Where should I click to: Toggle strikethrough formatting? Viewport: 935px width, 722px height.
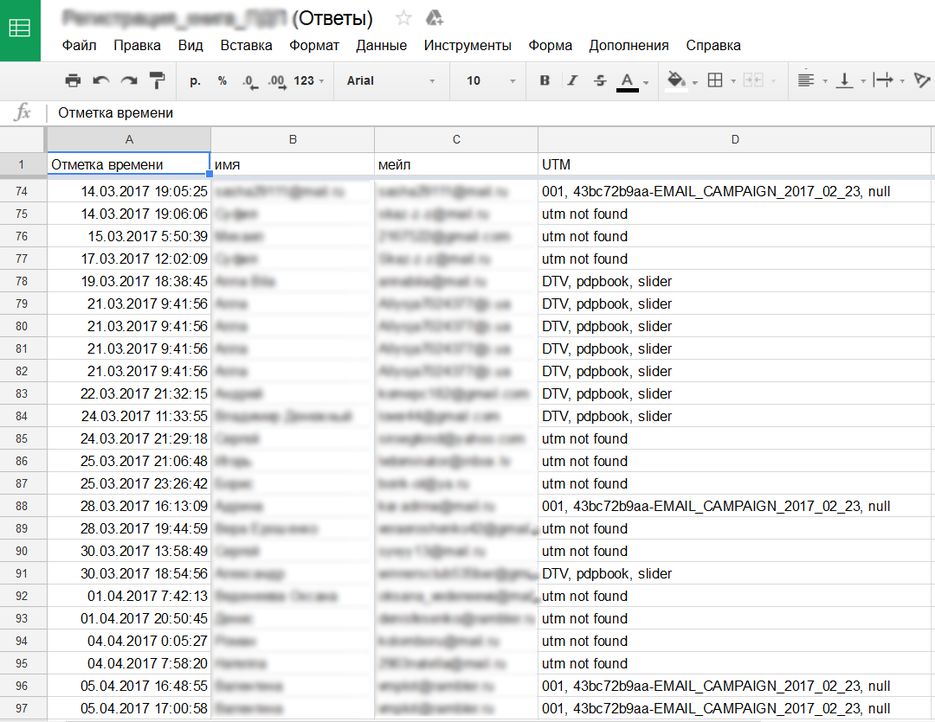coord(600,80)
